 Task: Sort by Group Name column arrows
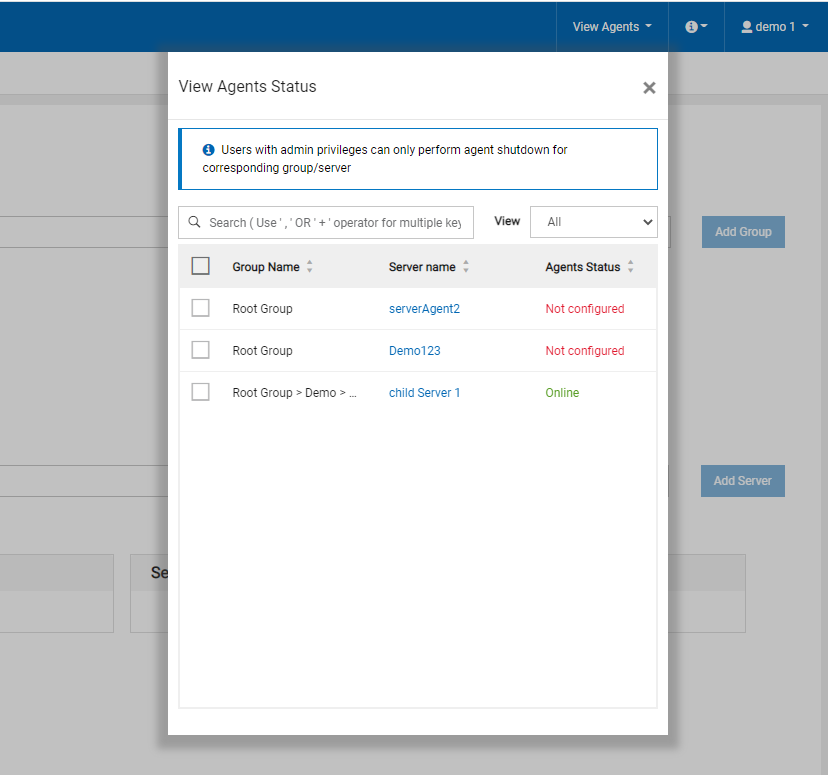point(309,267)
